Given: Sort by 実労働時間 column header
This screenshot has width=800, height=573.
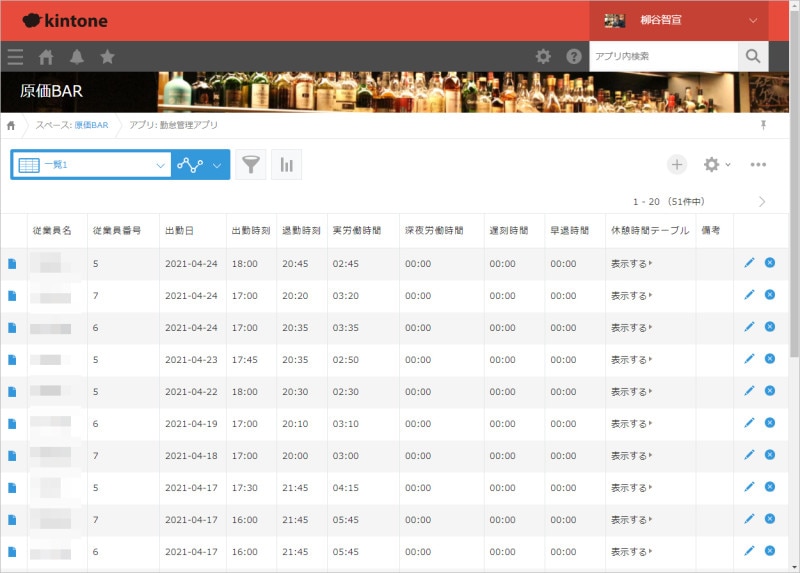Looking at the screenshot, I should pos(357,231).
